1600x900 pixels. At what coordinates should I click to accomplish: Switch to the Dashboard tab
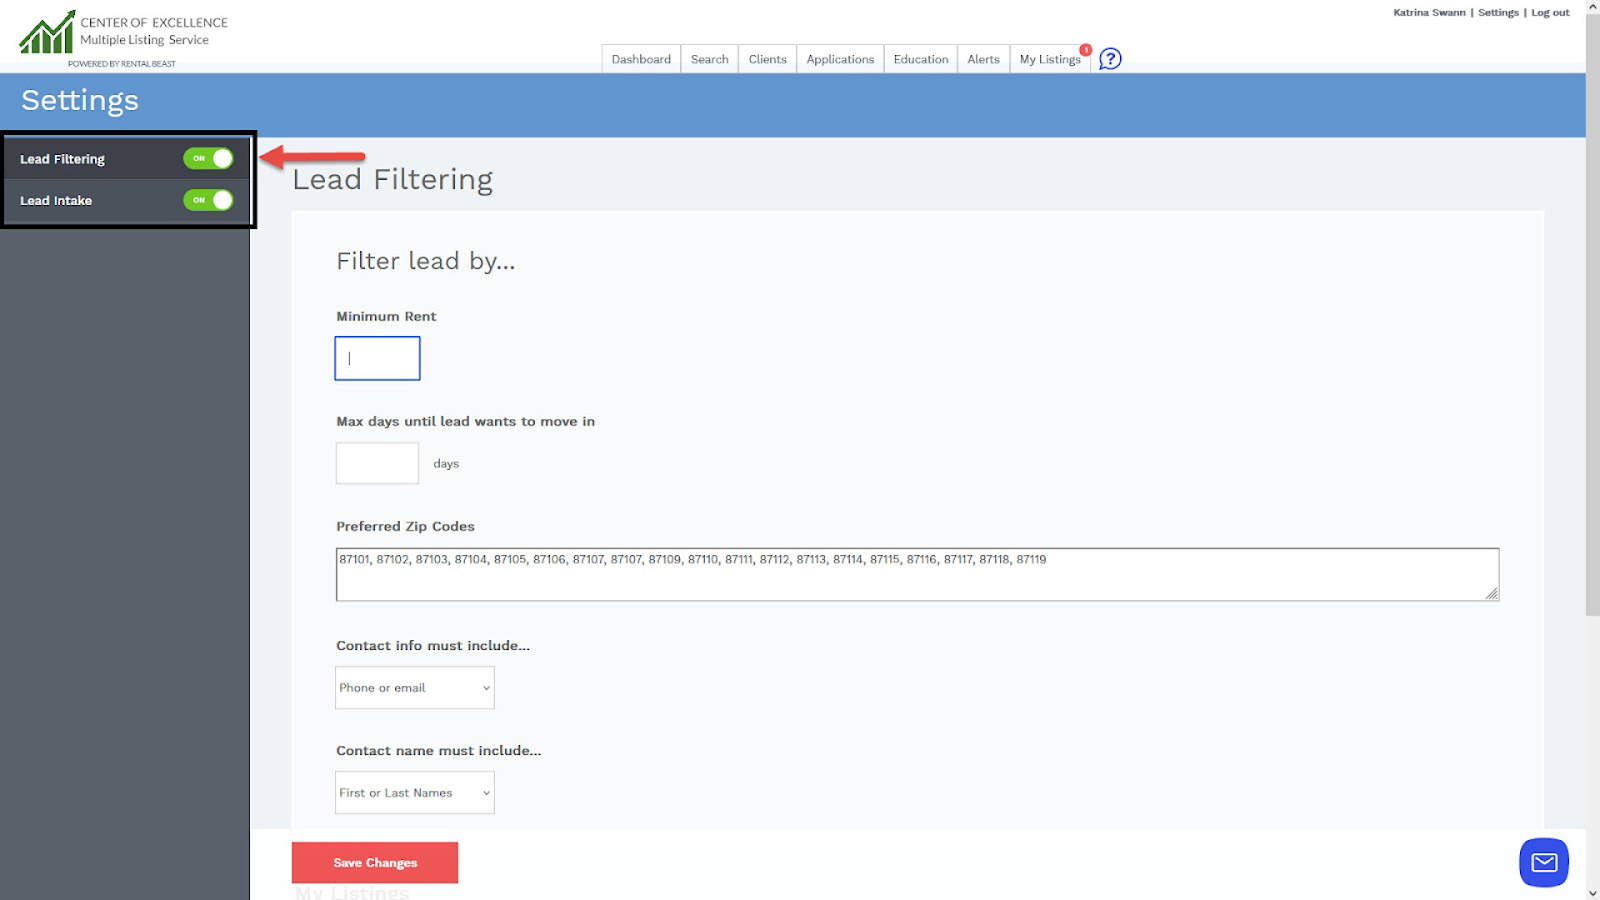pyautogui.click(x=640, y=59)
